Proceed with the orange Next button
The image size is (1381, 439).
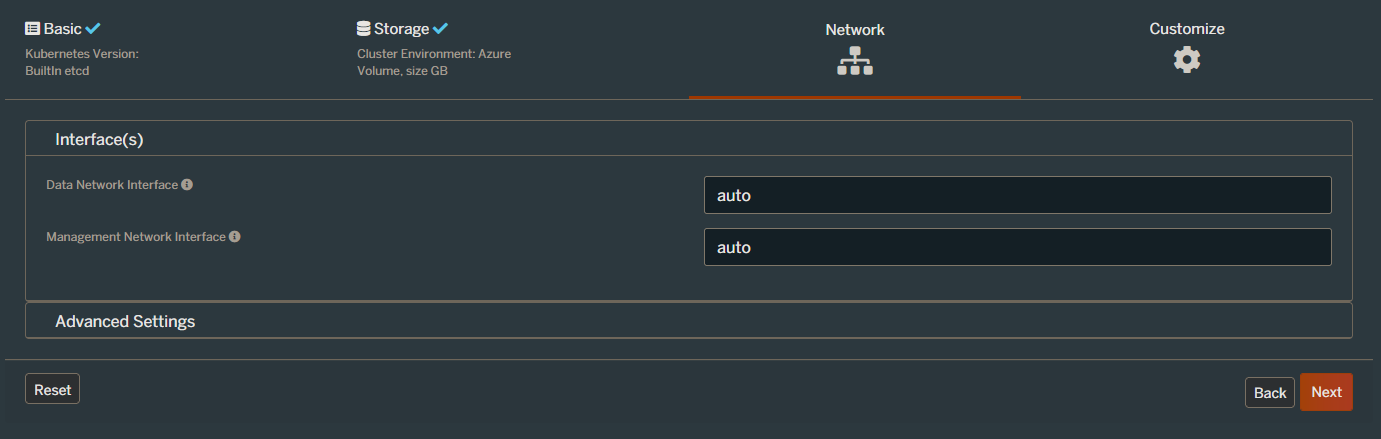pyautogui.click(x=1326, y=392)
